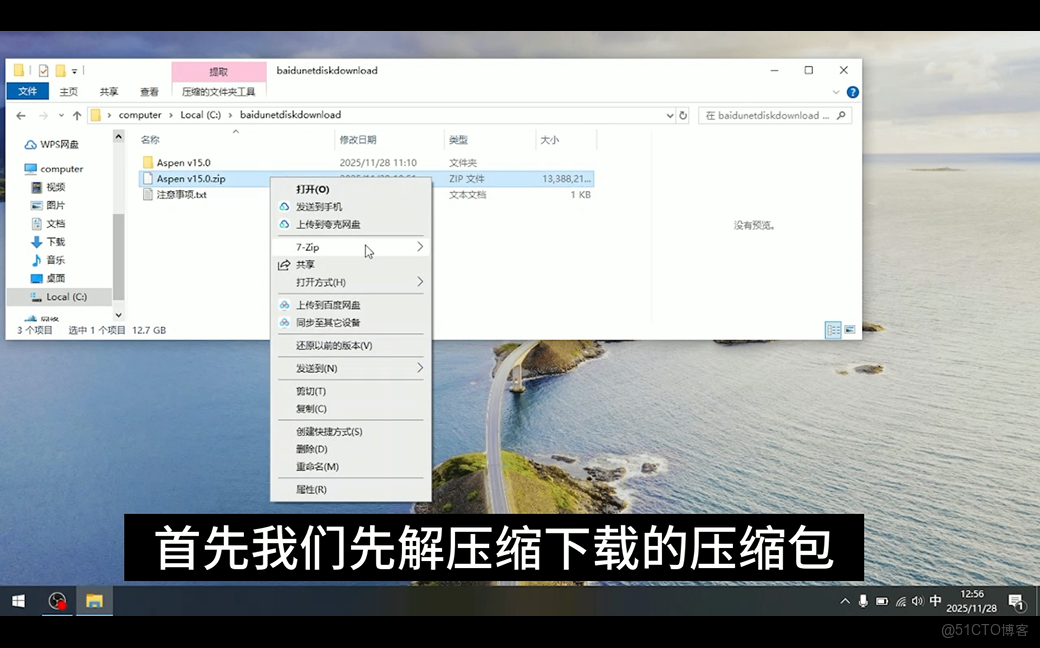Open File Explorer from the taskbar
The width and height of the screenshot is (1040, 648).
point(95,601)
